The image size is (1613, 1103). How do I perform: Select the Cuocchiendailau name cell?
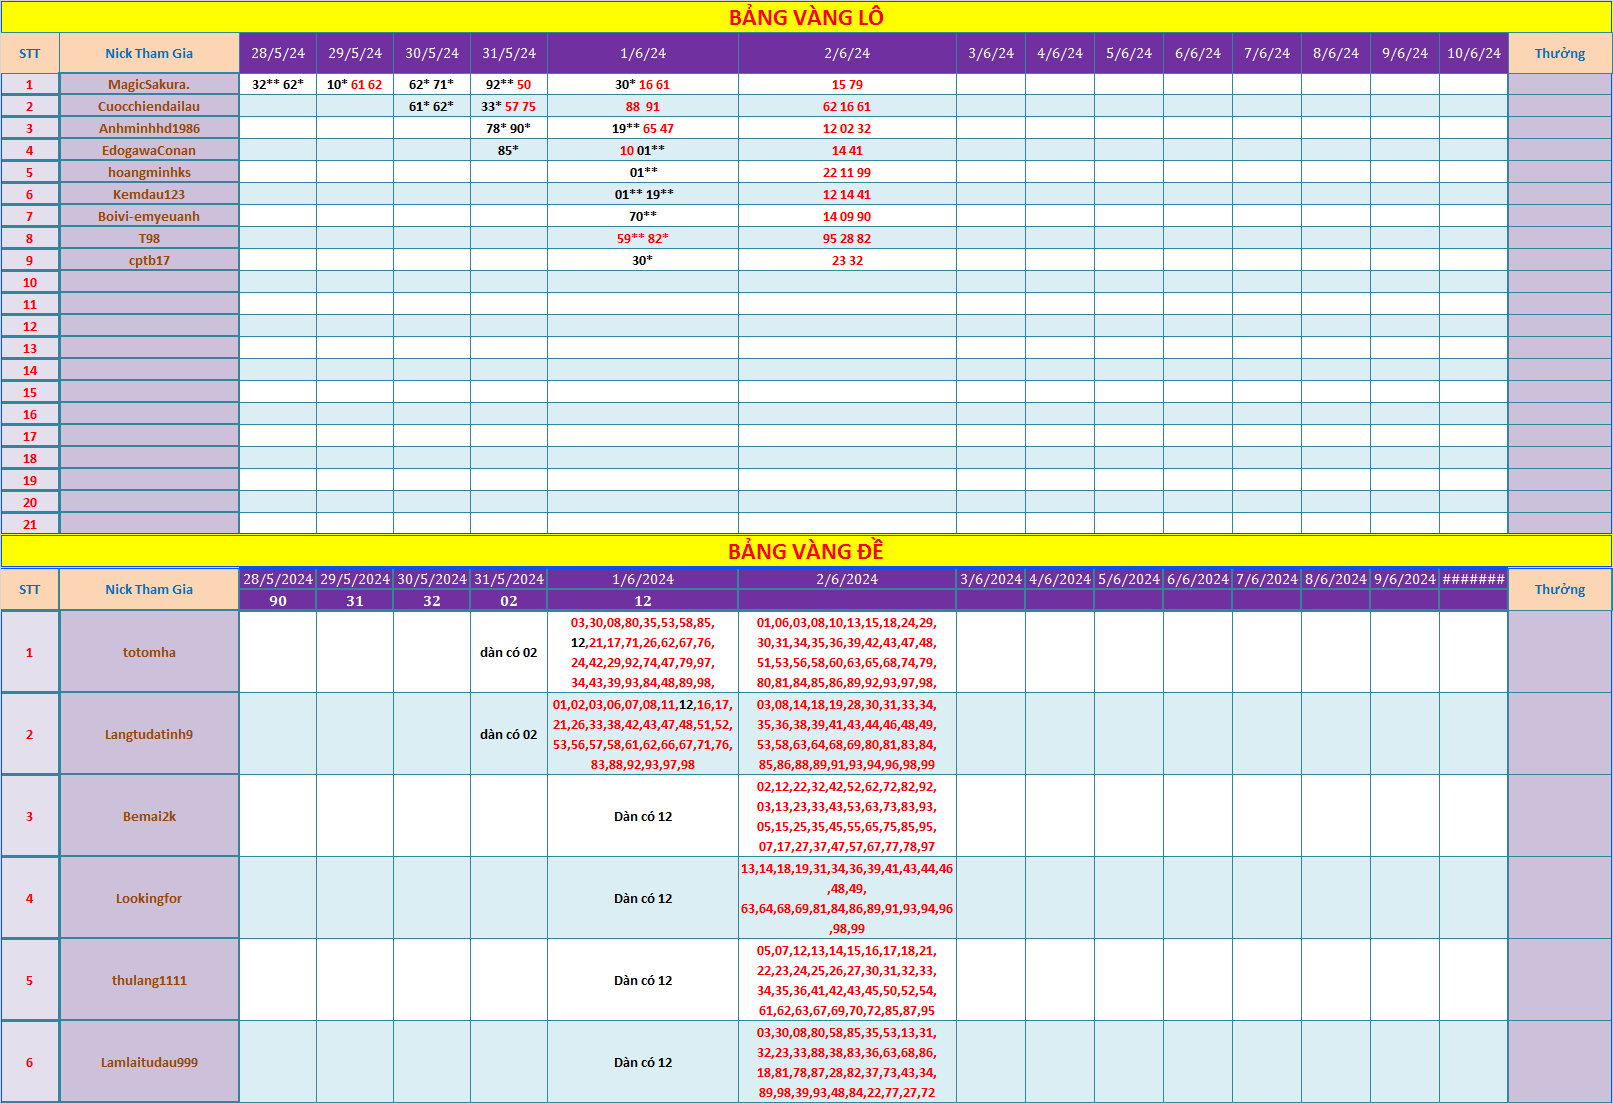point(149,106)
